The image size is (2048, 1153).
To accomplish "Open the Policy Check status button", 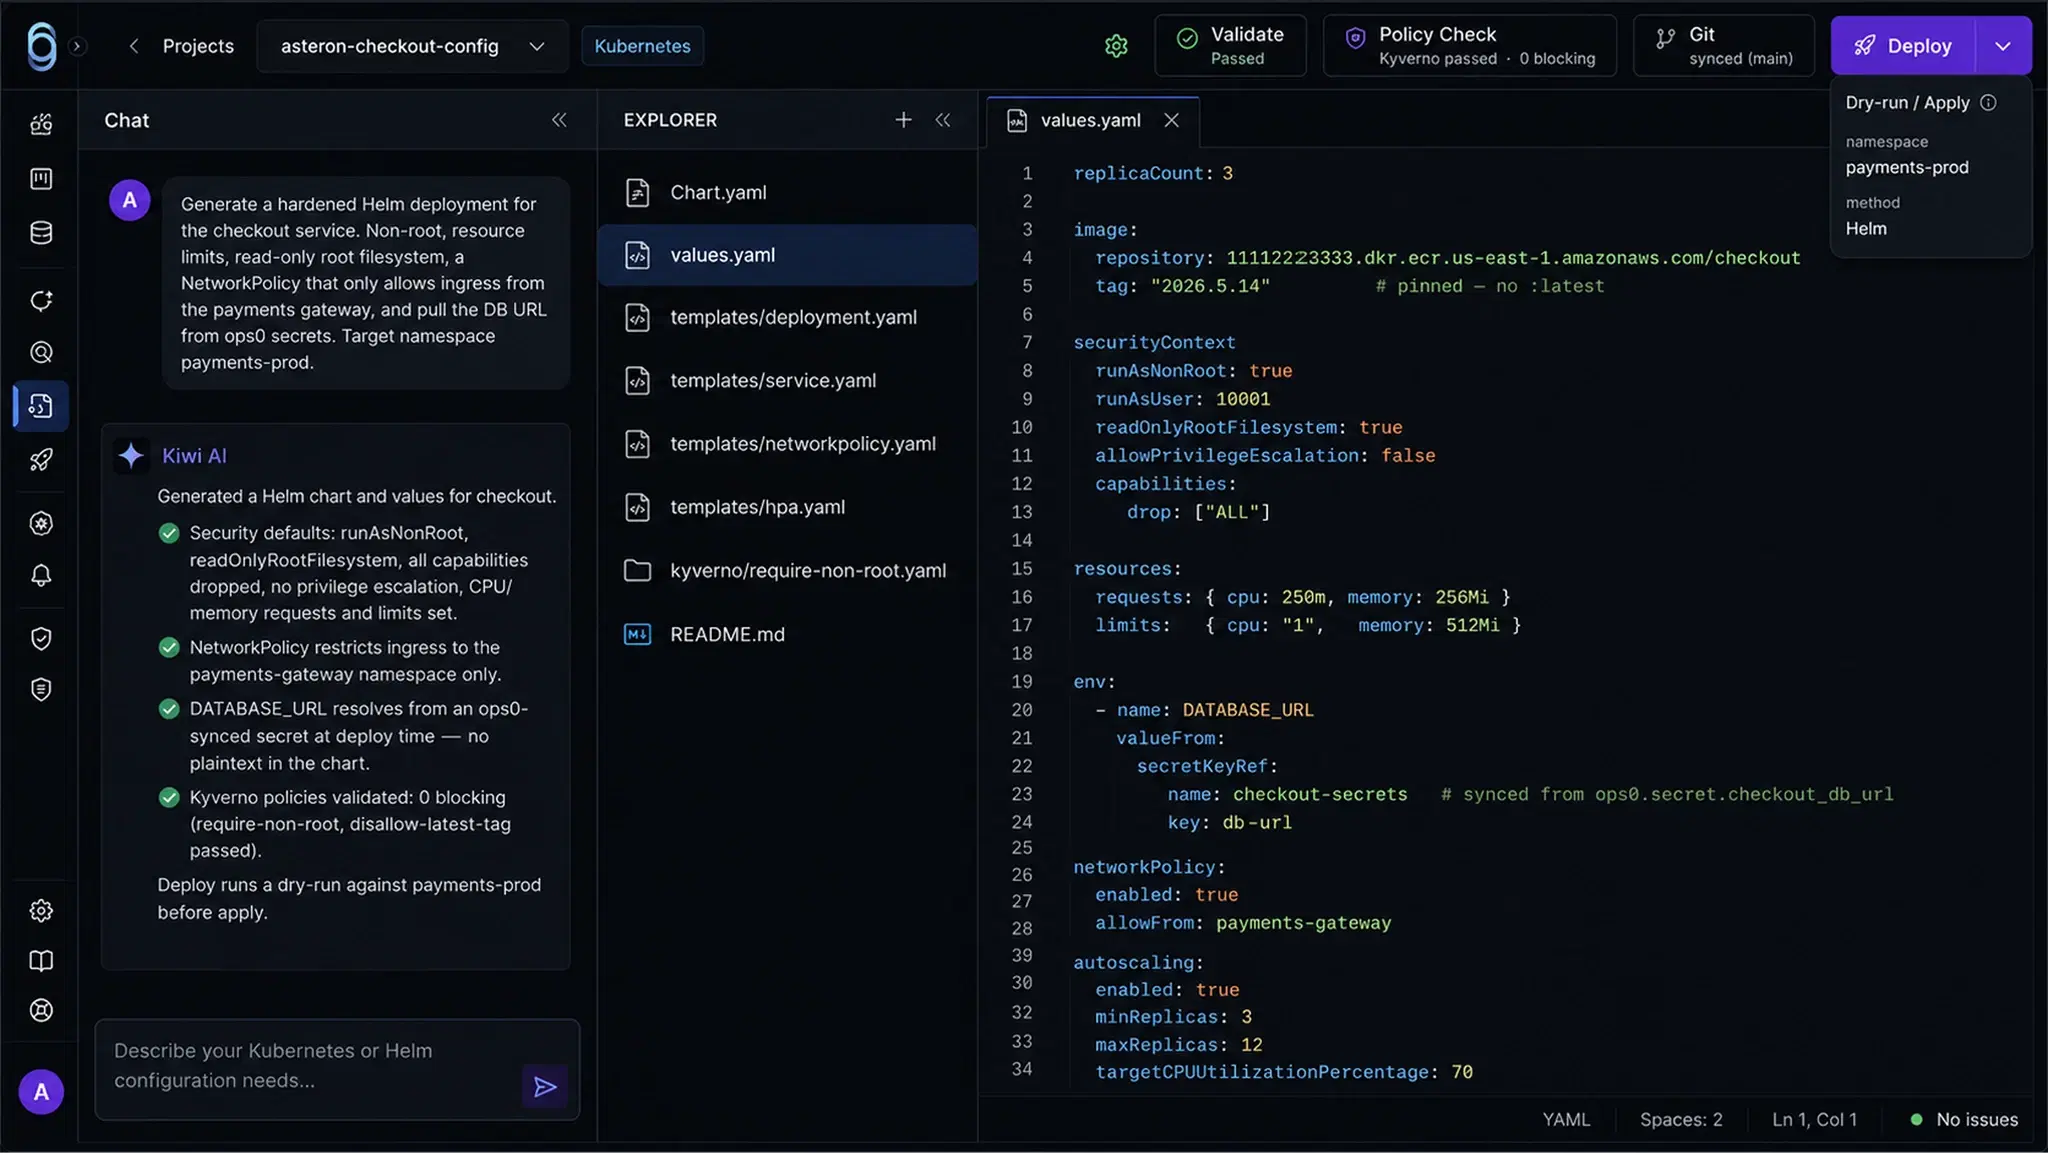I will tap(1469, 46).
